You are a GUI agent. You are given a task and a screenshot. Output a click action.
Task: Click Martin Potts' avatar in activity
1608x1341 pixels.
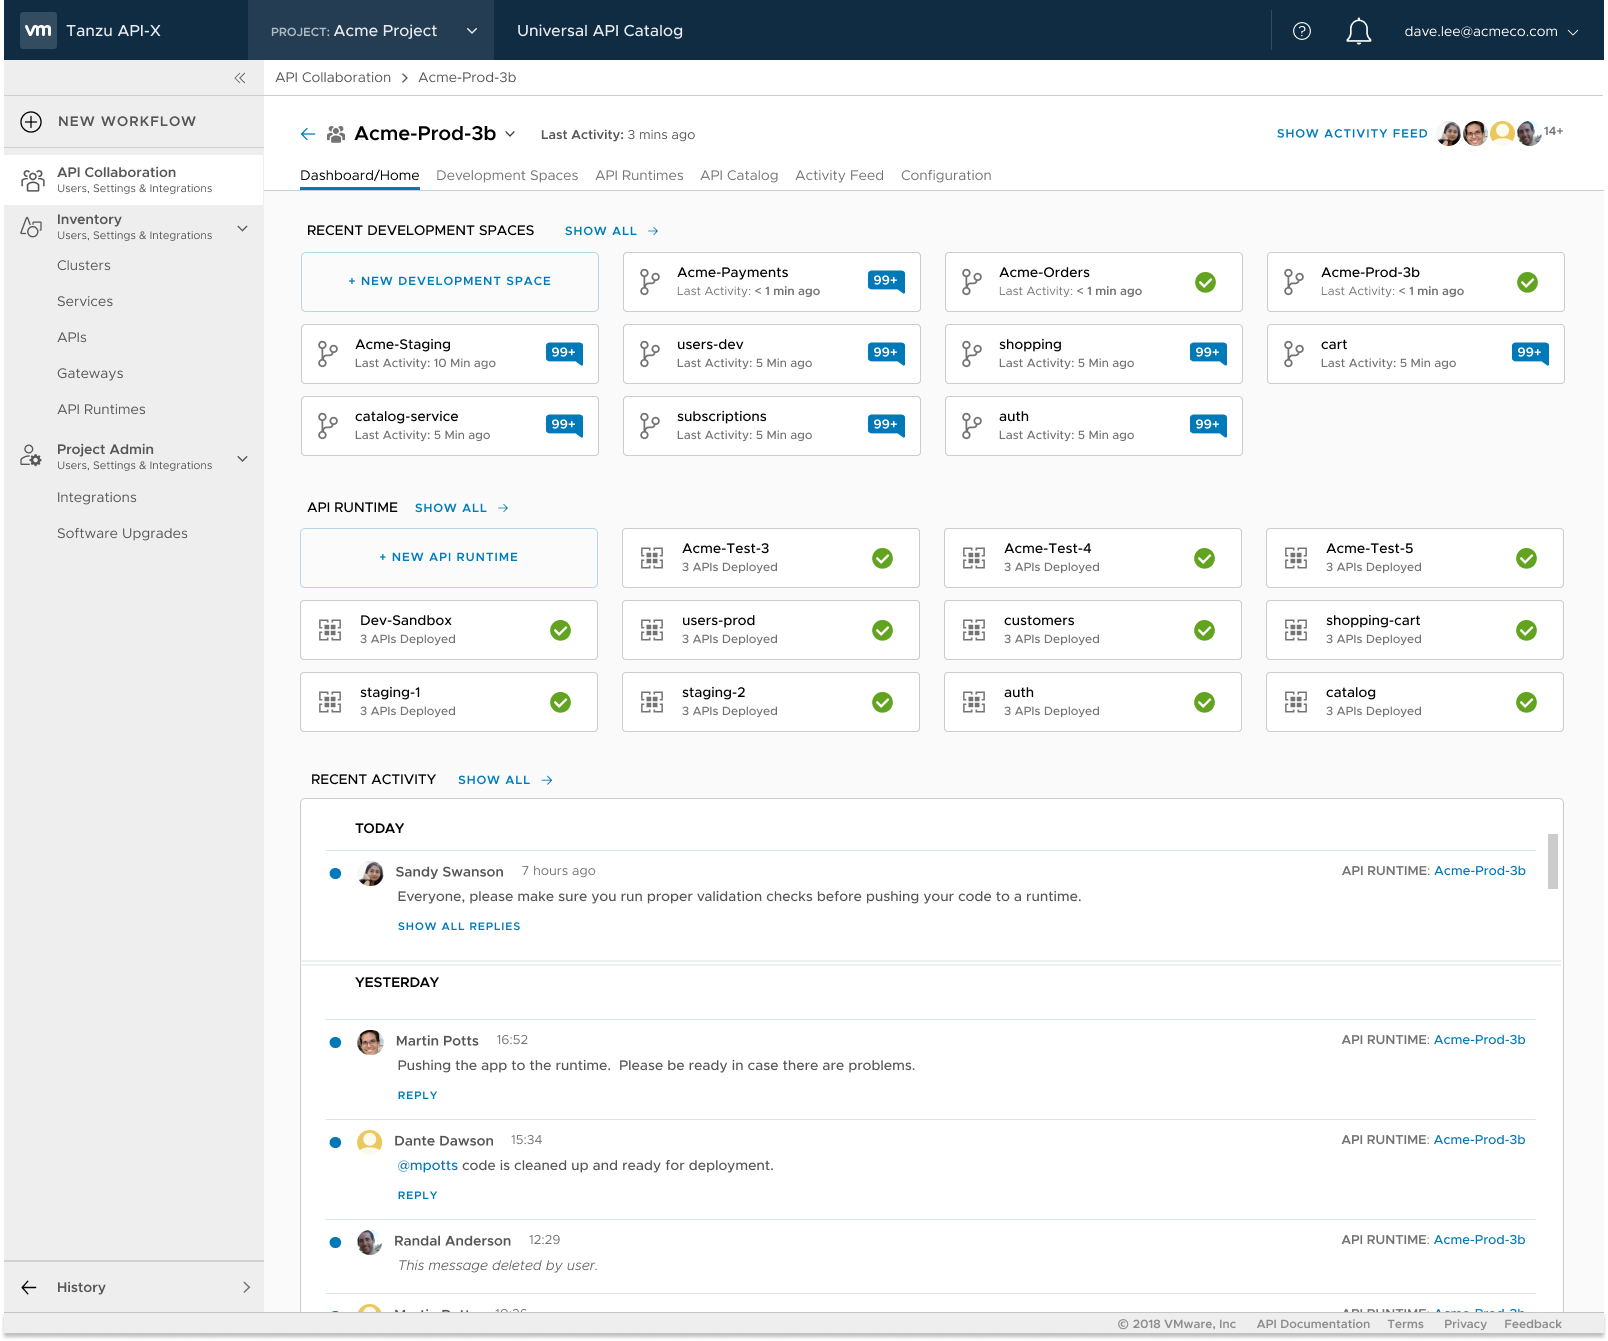tap(370, 1042)
